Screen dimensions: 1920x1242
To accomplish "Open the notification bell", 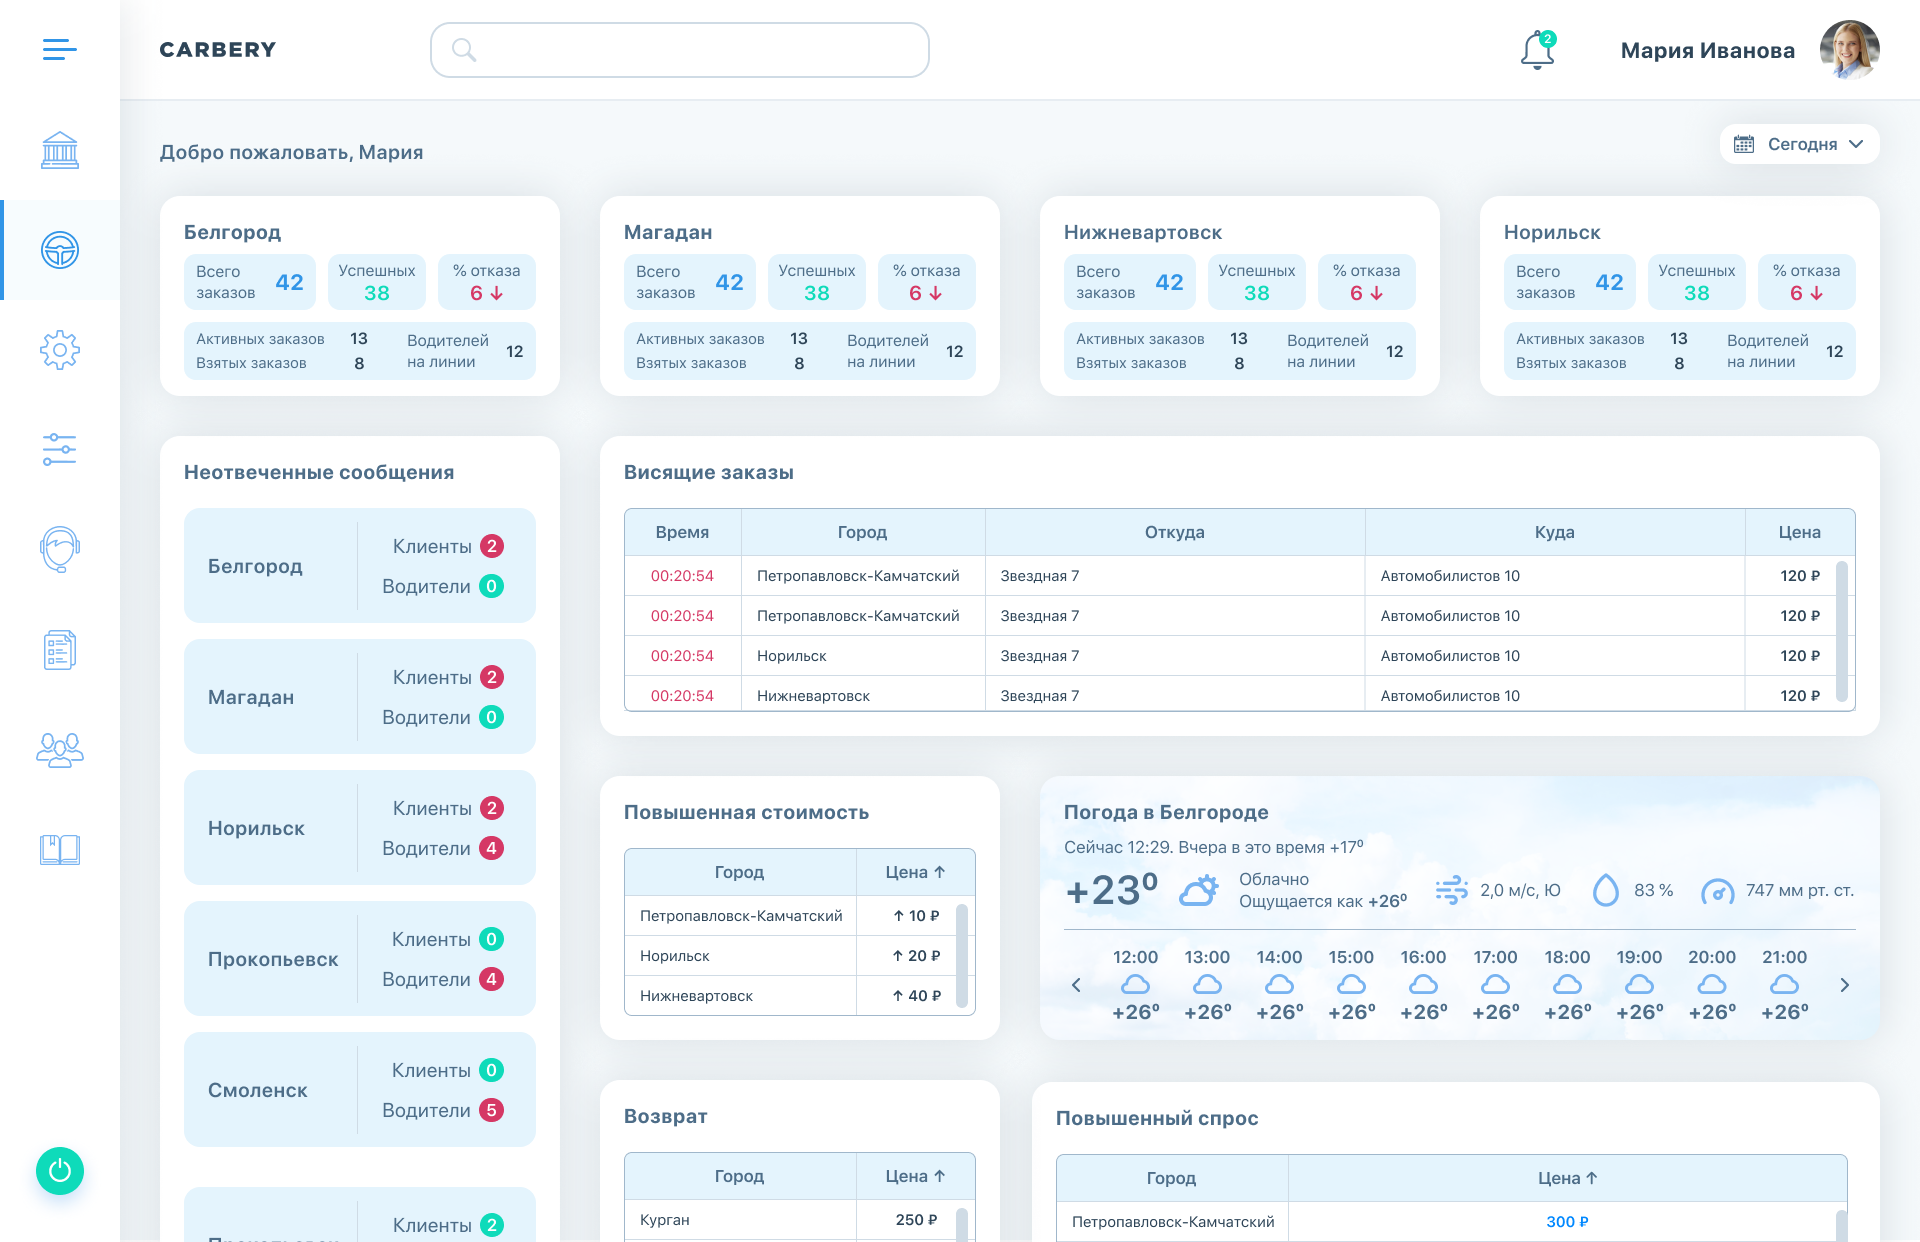I will 1538,50.
